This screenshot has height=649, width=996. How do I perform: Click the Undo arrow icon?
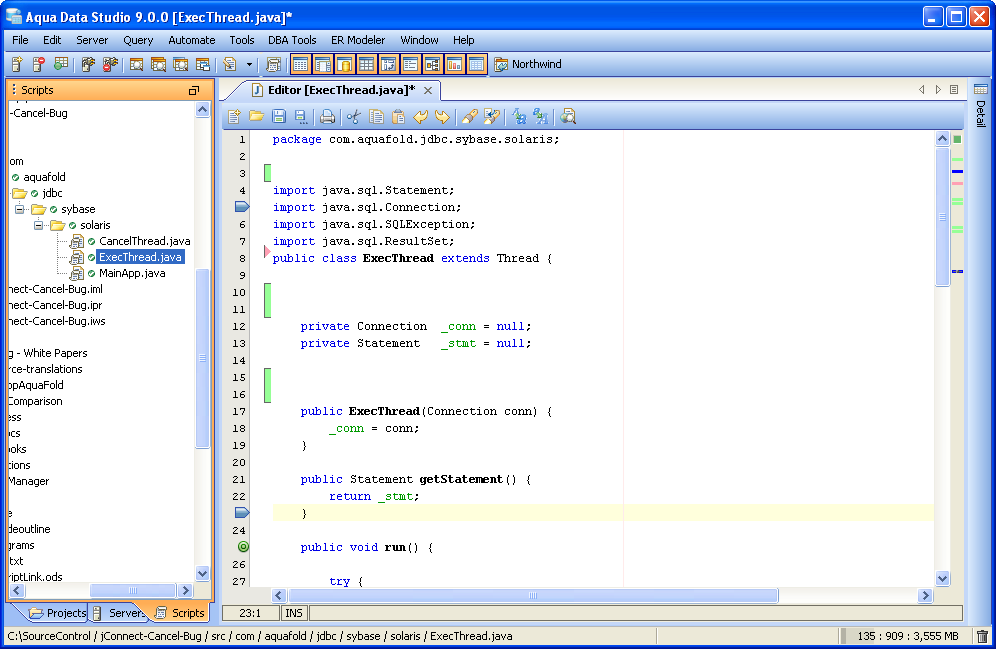(x=420, y=117)
